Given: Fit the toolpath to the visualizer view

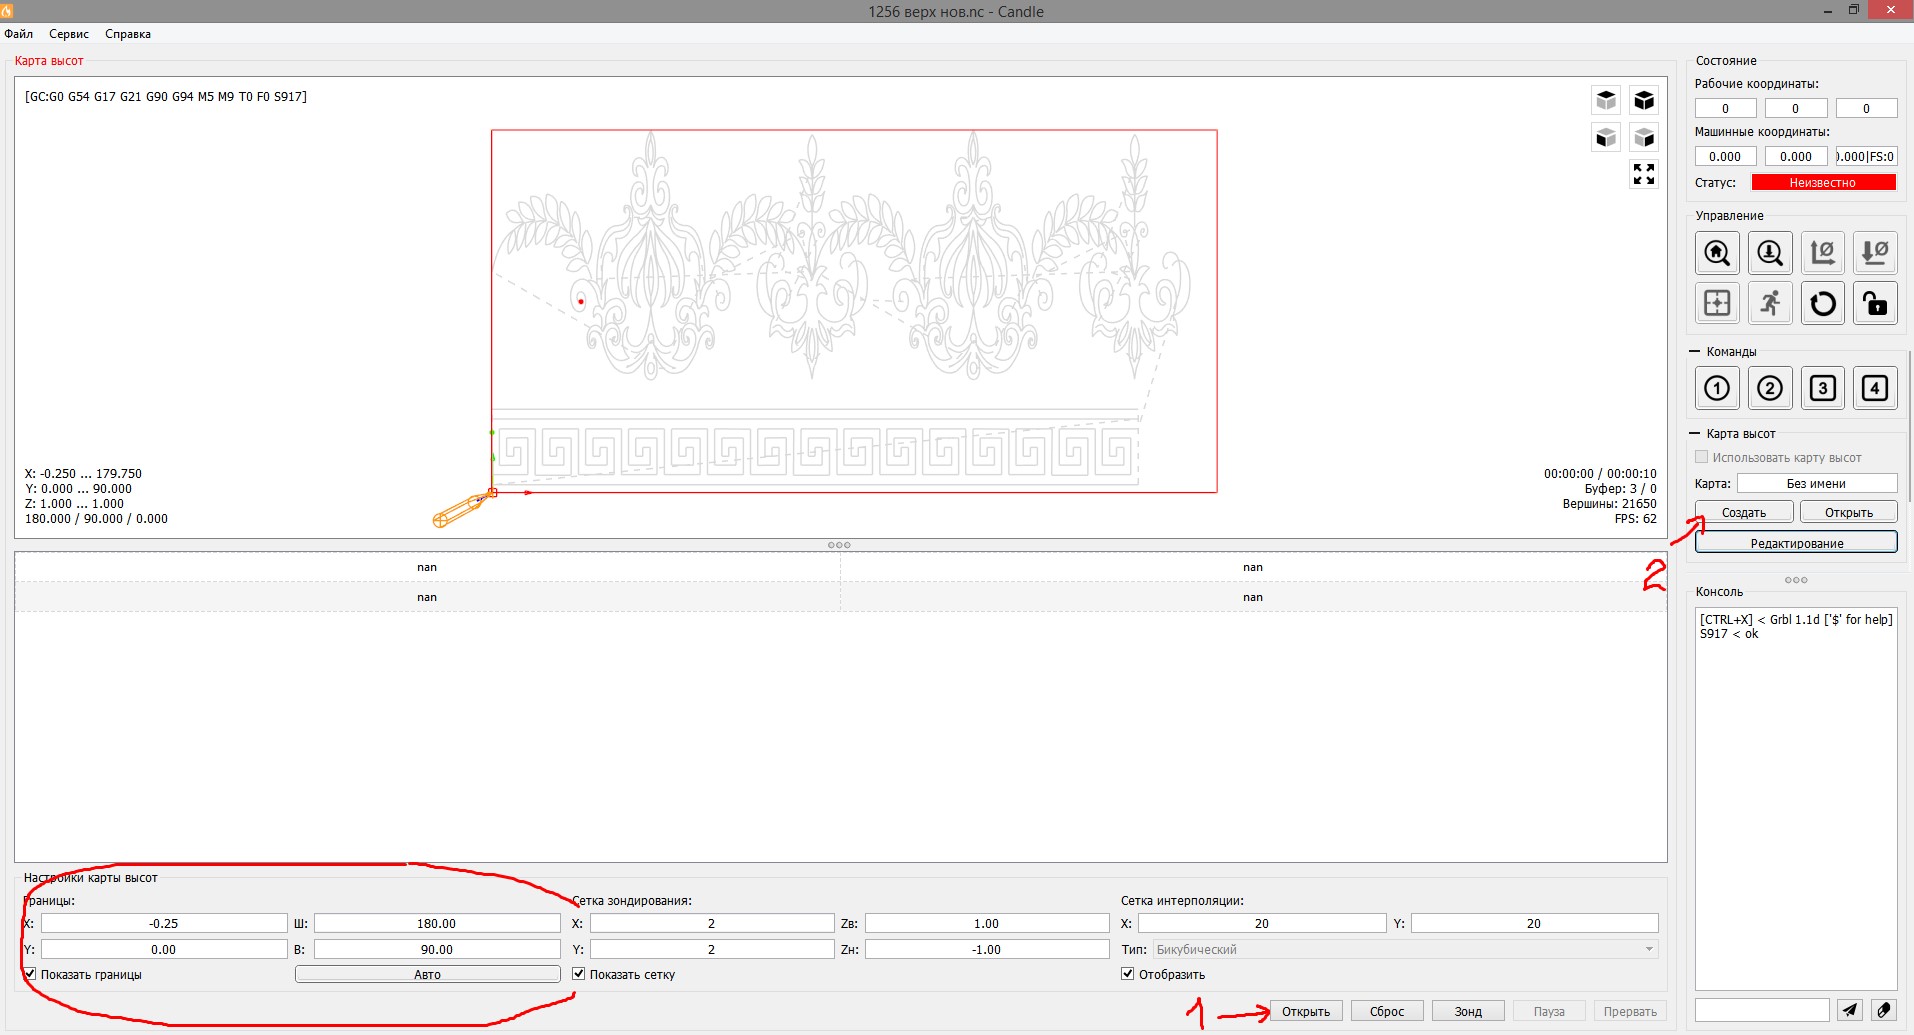Looking at the screenshot, I should (1644, 174).
